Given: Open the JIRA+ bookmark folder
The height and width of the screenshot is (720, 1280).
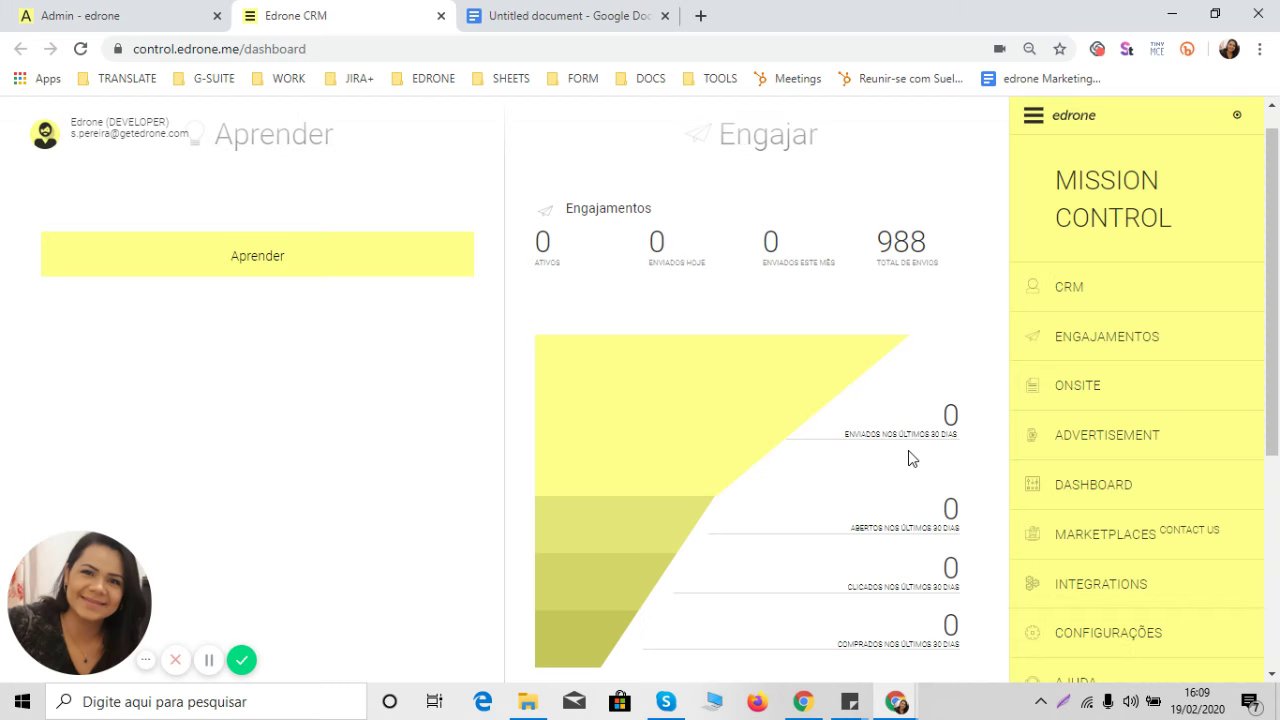Looking at the screenshot, I should [x=349, y=78].
